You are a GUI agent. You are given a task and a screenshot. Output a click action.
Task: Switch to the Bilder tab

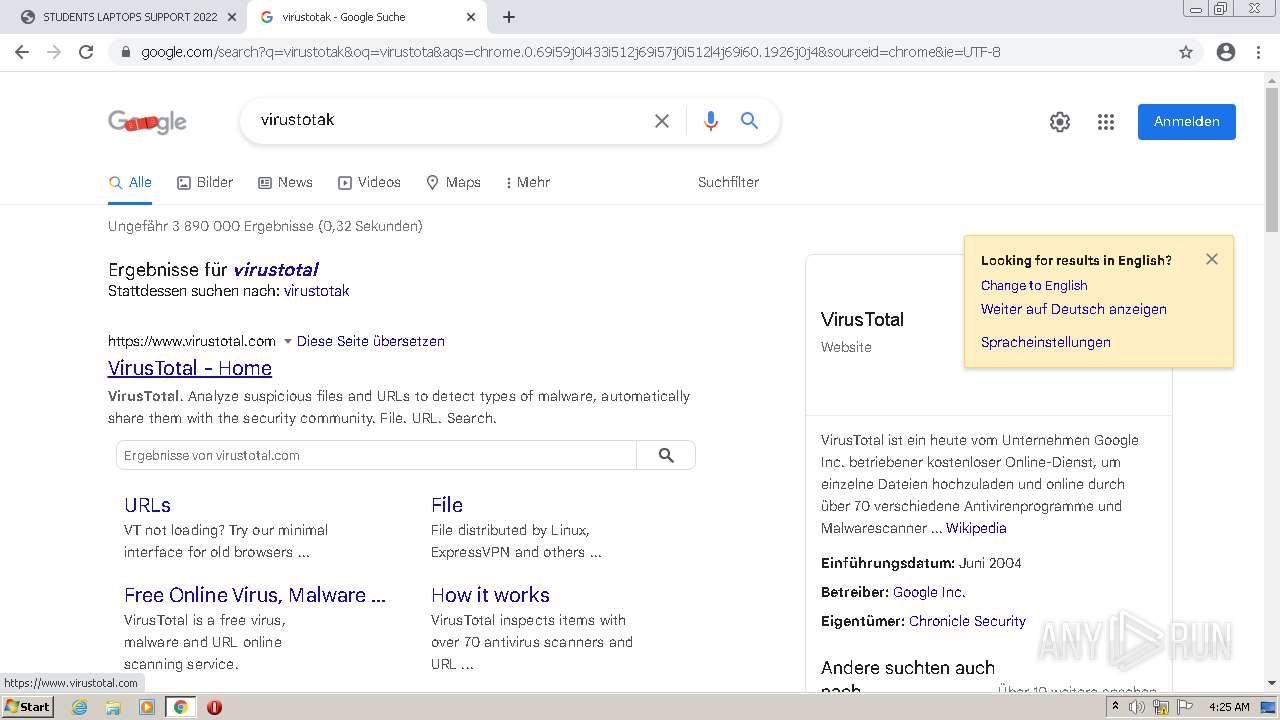(205, 182)
